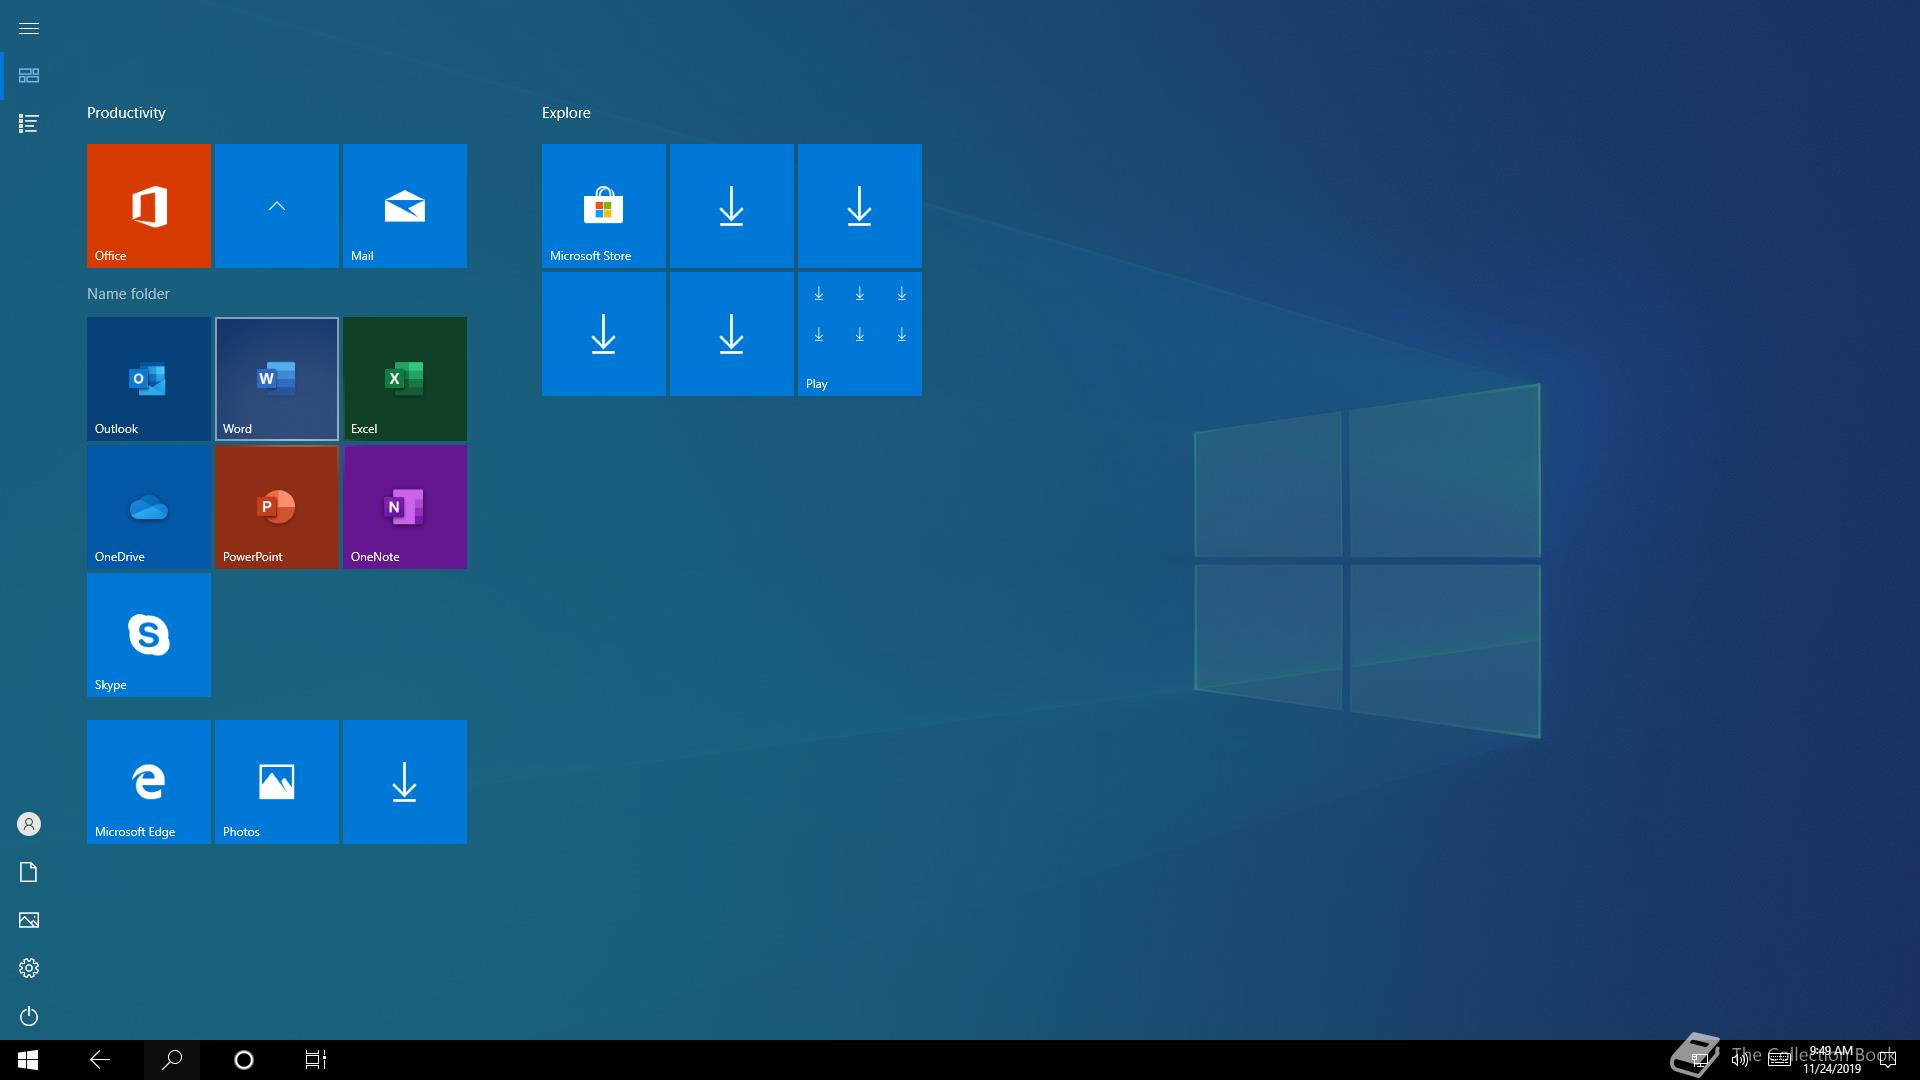Expand the Play folder tile
Screen dimensions: 1920x1080
[860, 334]
